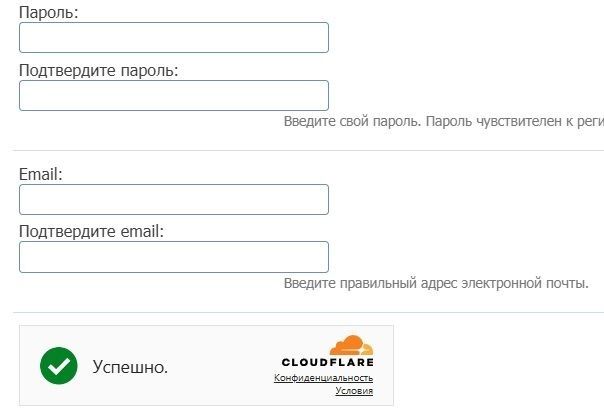This screenshot has height=412, width=604.
Task: Click the "Подтвердите email:" label
Action: click(91, 231)
